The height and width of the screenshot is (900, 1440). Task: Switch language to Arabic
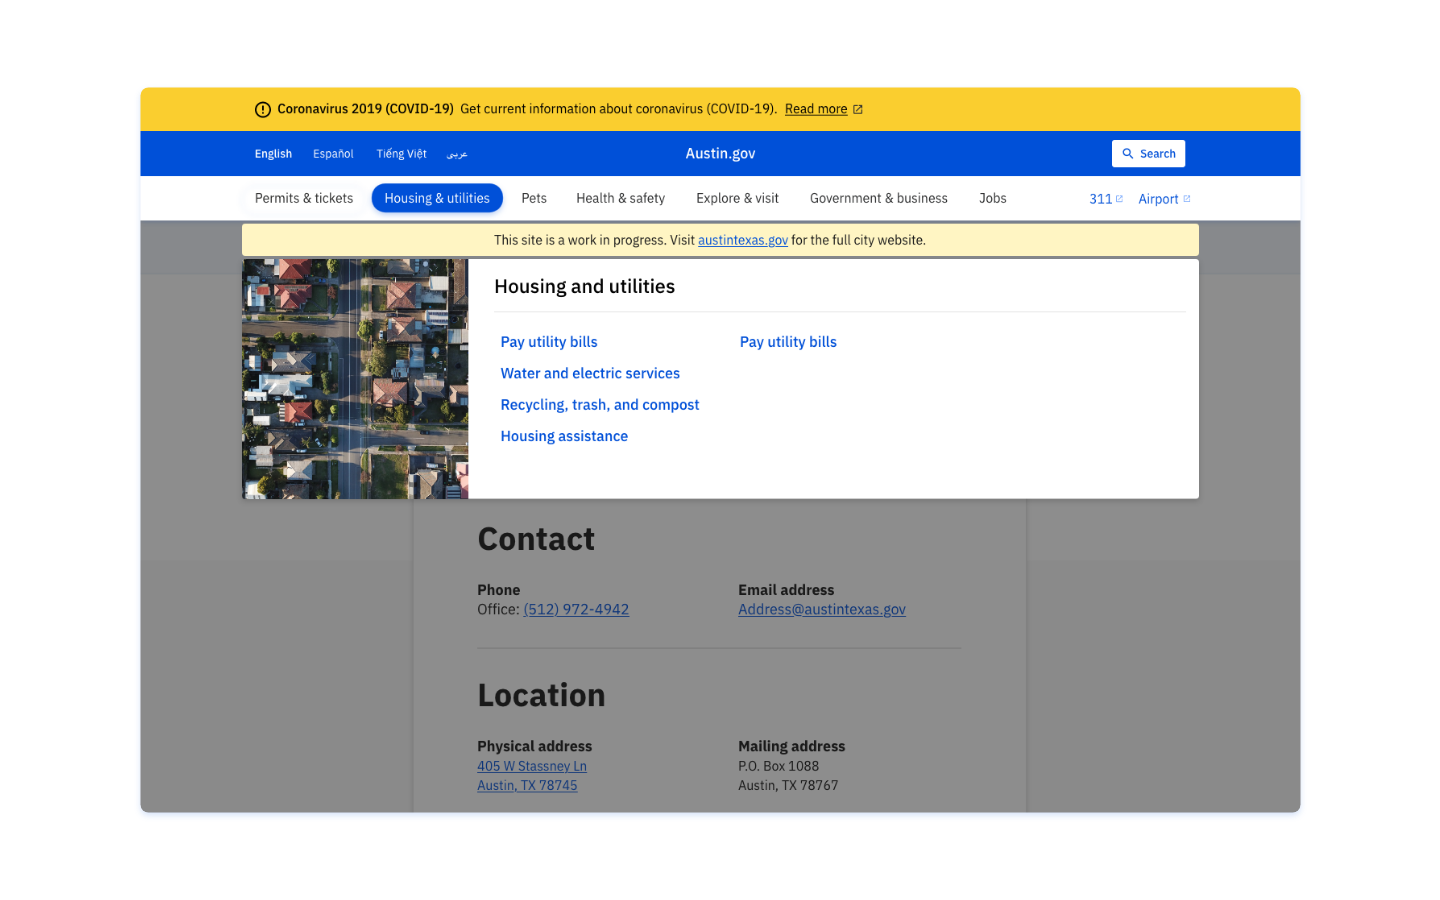457,154
